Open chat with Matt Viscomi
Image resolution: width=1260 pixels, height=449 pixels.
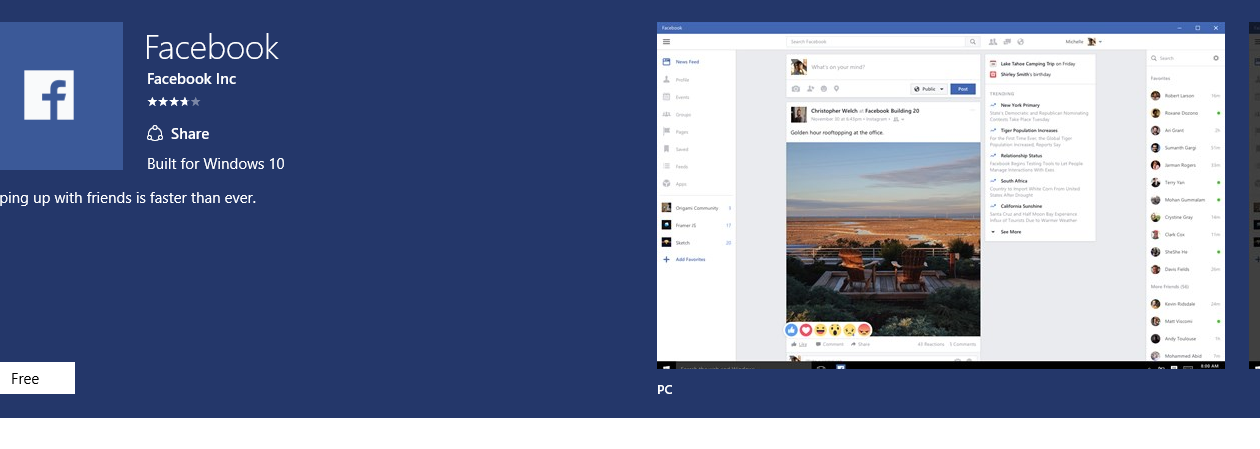coord(1186,321)
